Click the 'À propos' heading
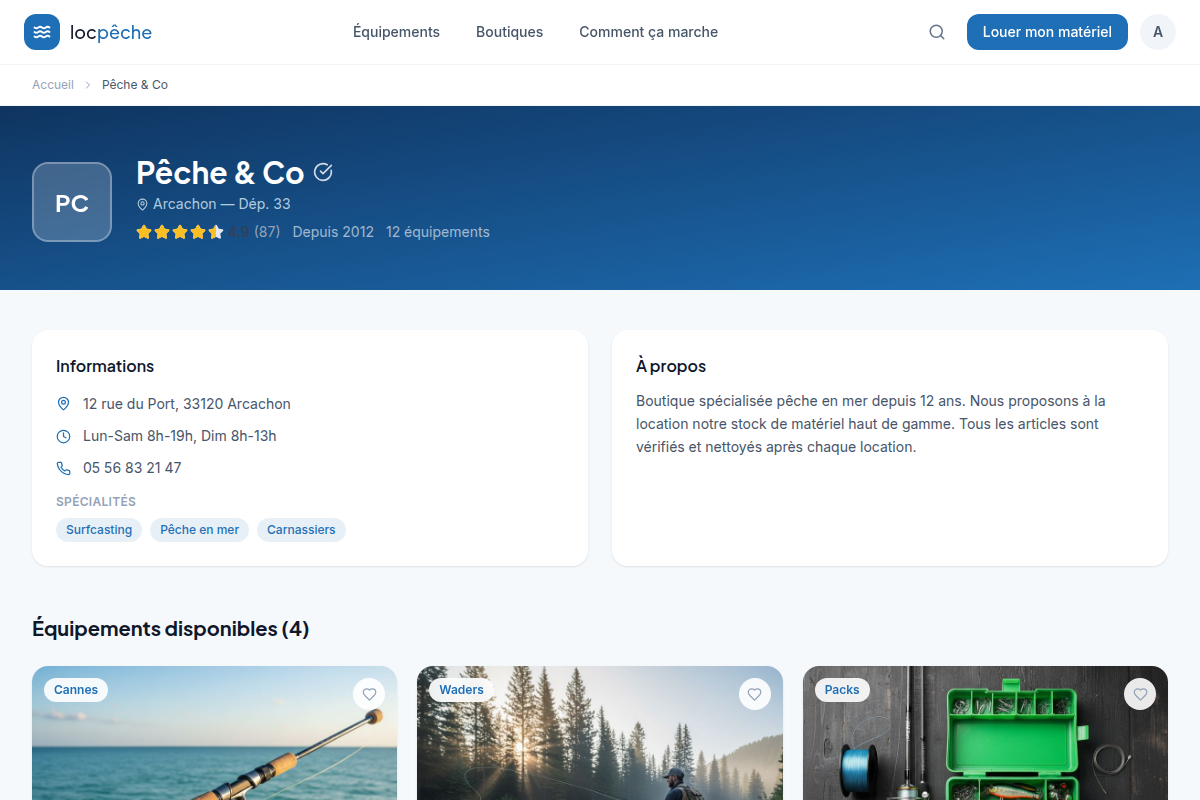This screenshot has height=800, width=1200. coord(671,366)
